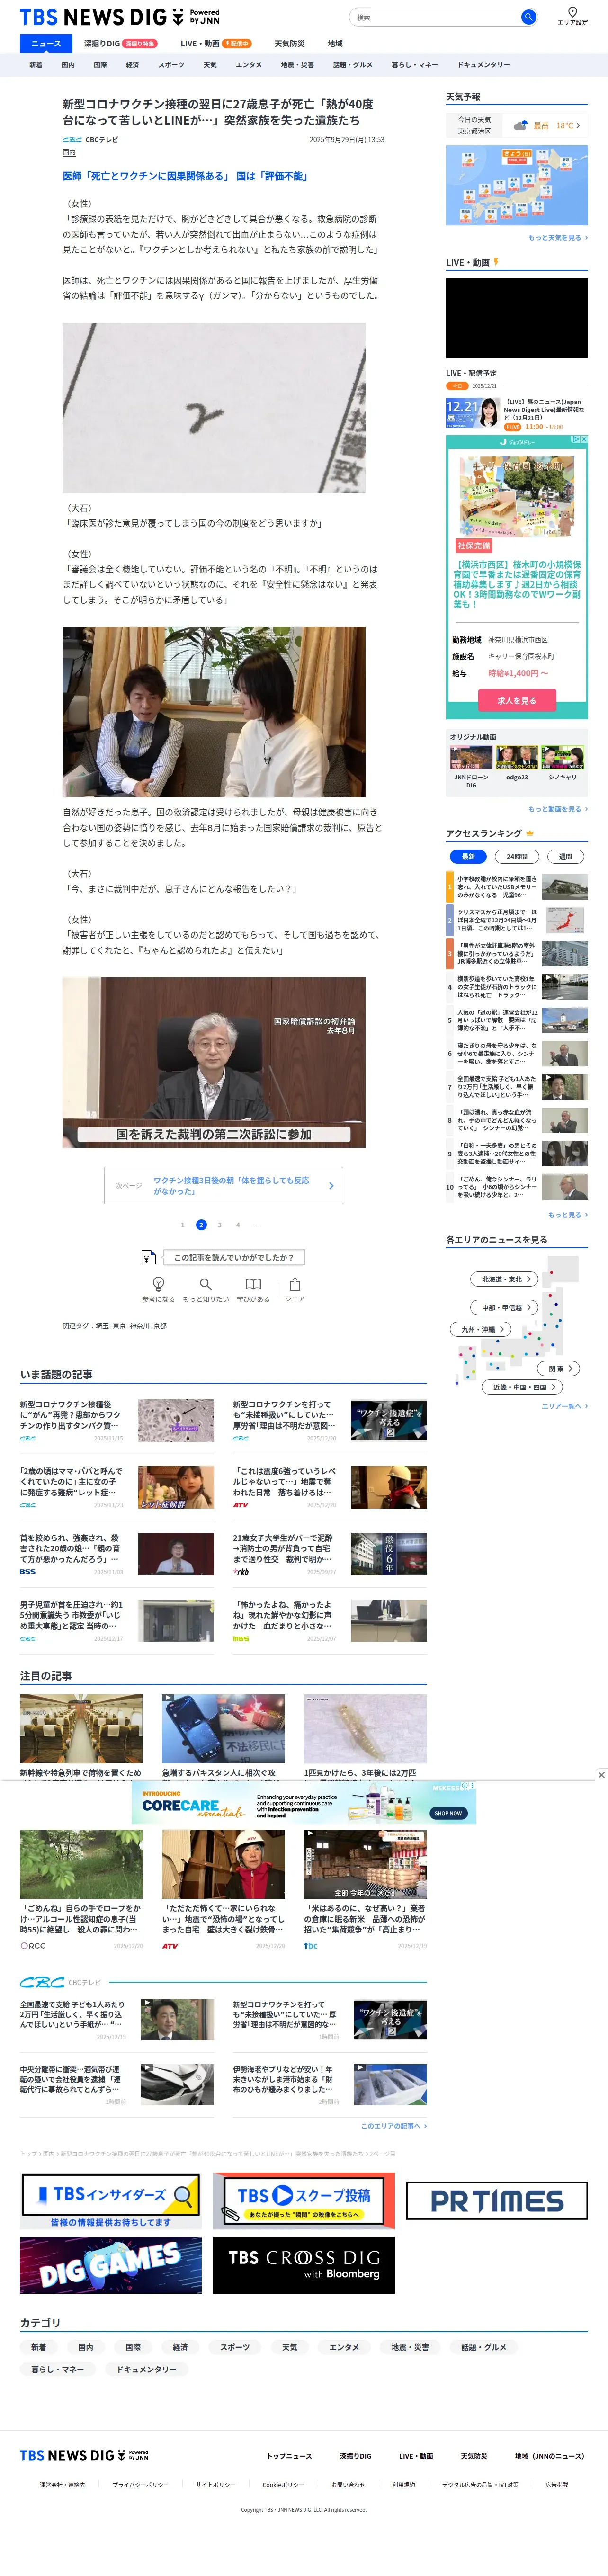608x2576 pixels.
Task: Show 最新 access ranking
Action: 468,856
